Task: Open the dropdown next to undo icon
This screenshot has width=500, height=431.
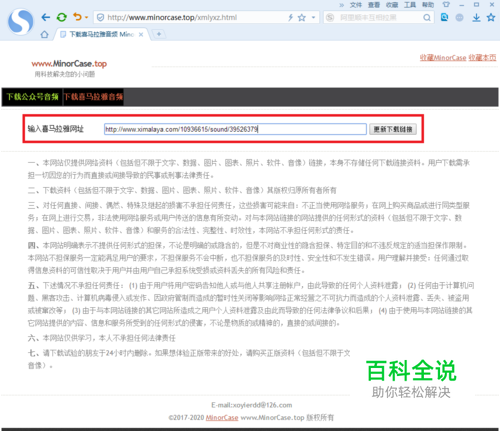Action: [x=87, y=17]
